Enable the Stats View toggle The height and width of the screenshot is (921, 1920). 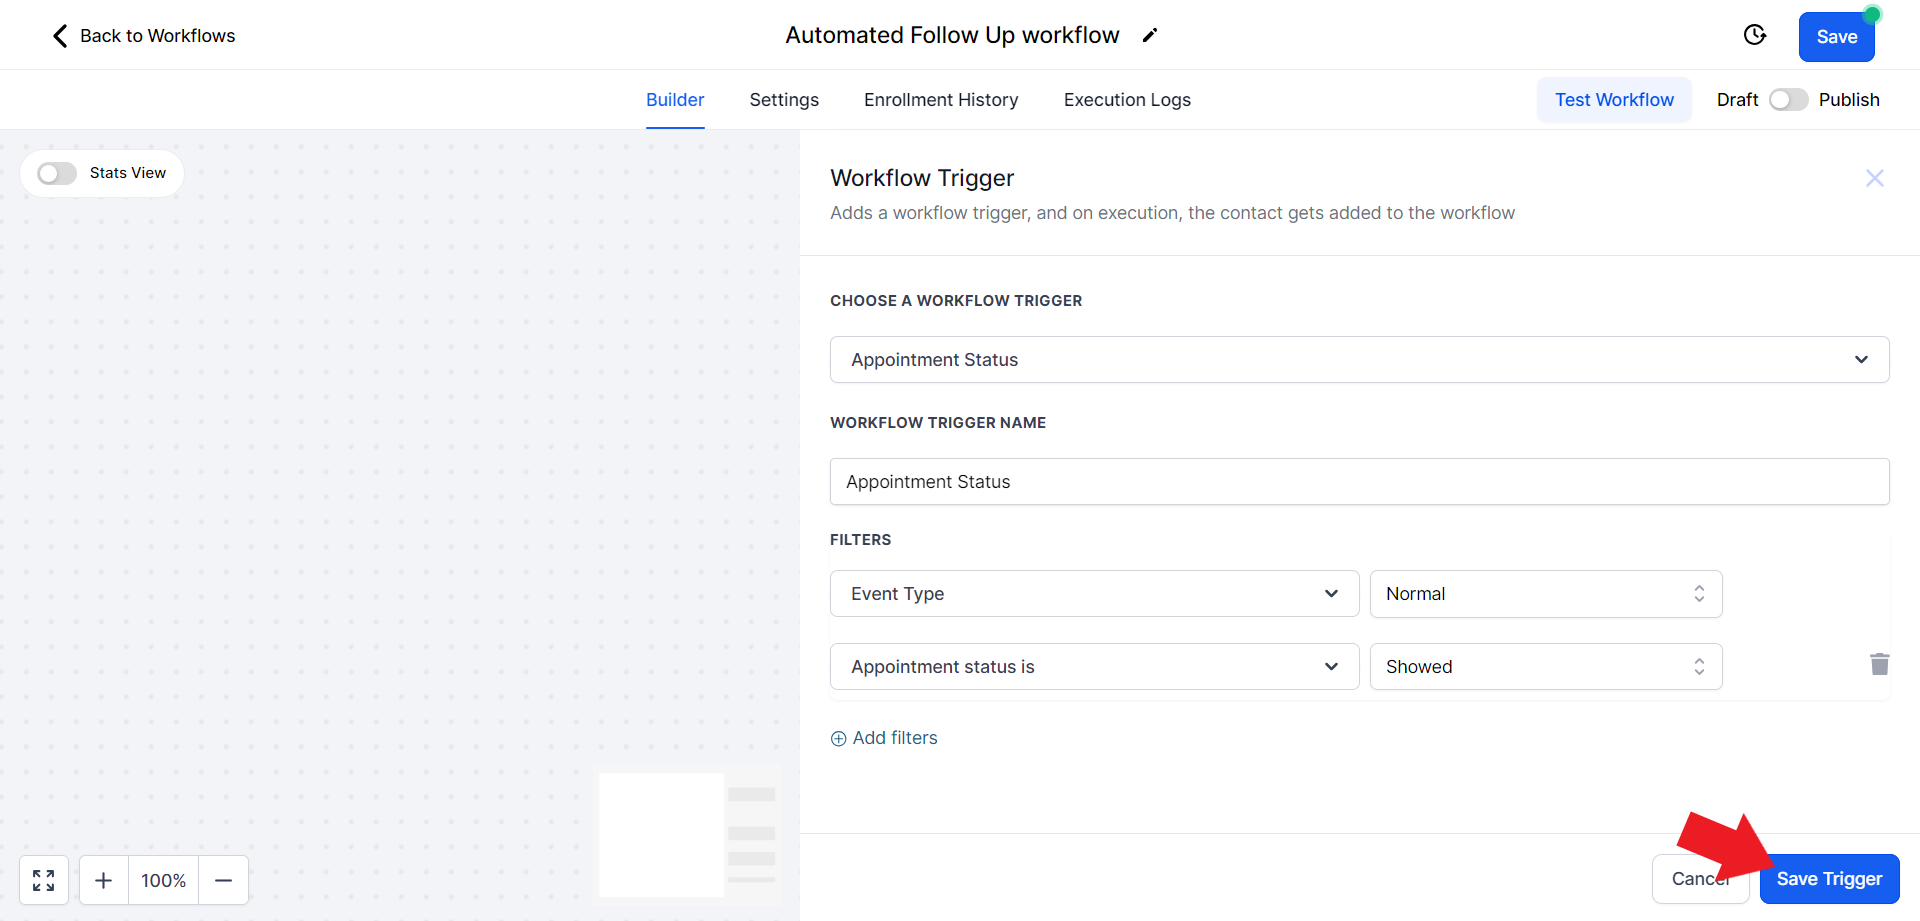click(57, 173)
